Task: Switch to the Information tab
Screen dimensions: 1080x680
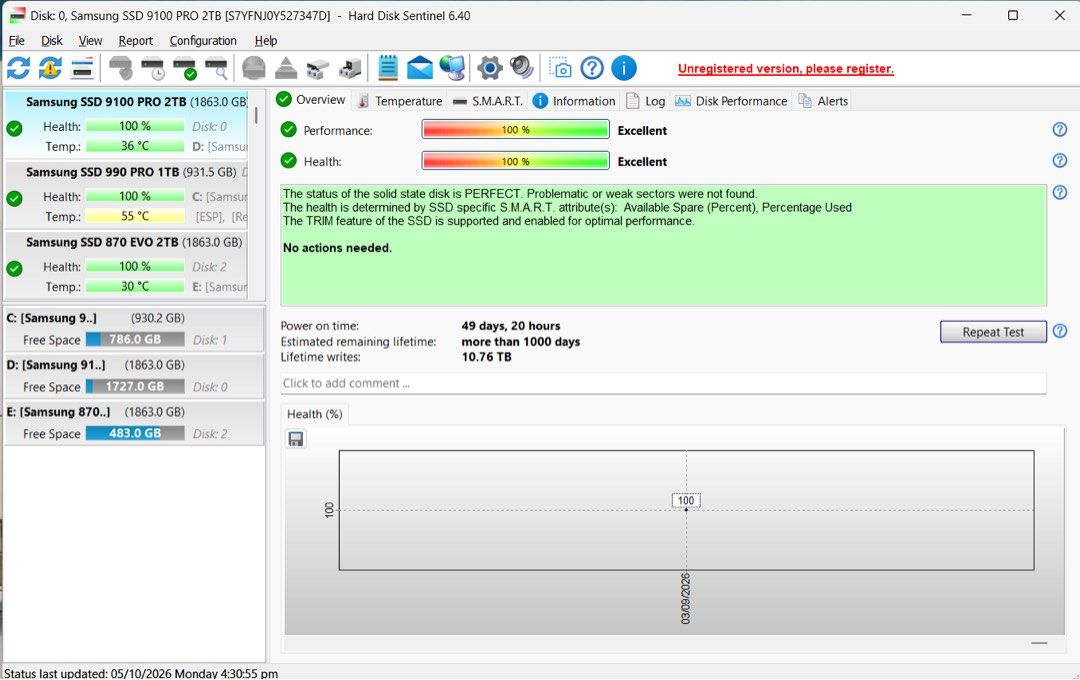Action: pos(574,101)
